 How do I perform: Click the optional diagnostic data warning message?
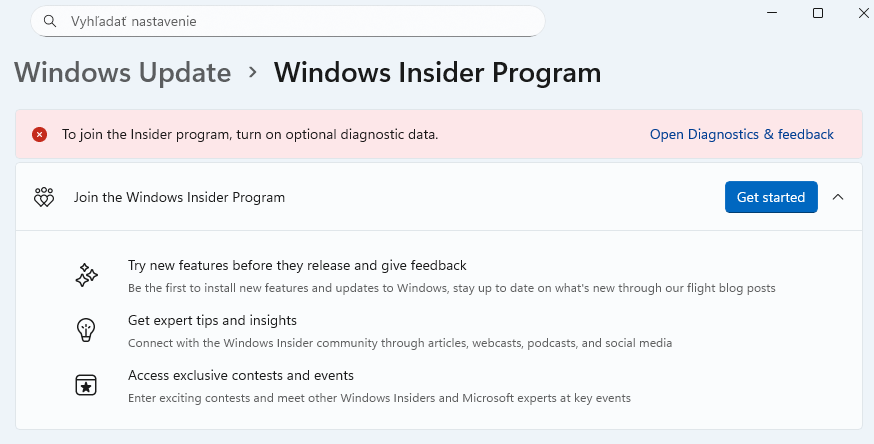[250, 134]
